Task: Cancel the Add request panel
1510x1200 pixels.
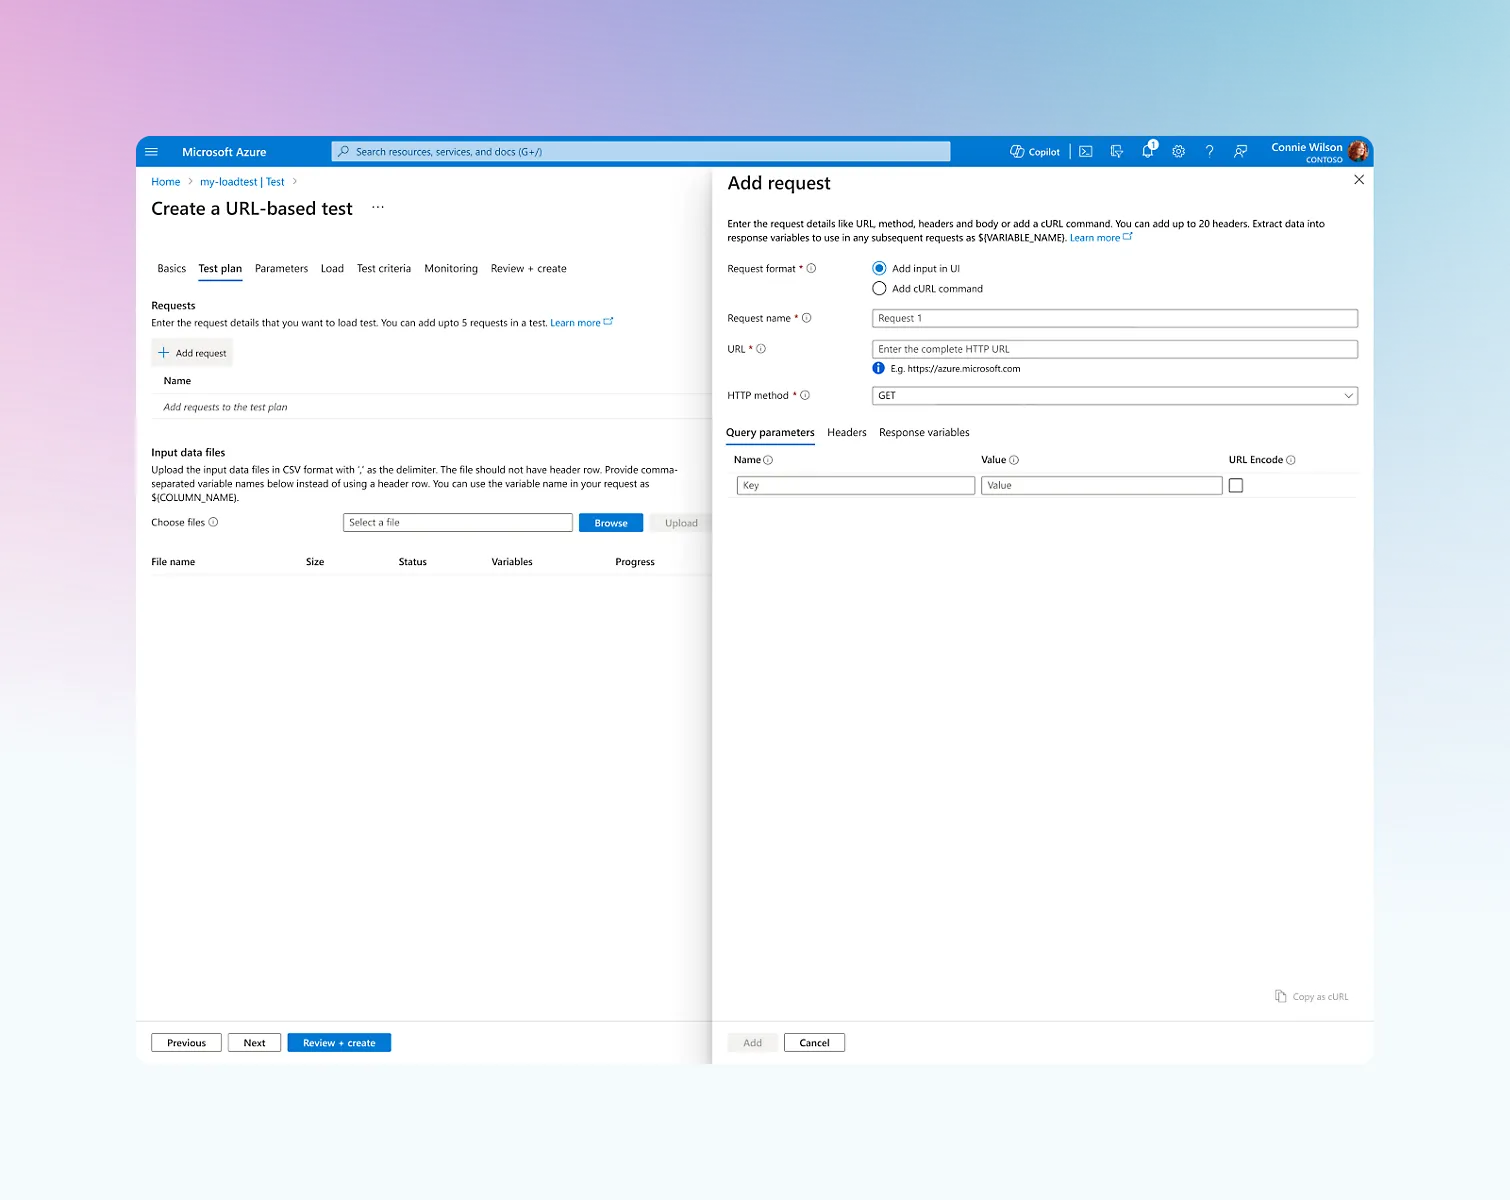Action: click(x=814, y=1043)
